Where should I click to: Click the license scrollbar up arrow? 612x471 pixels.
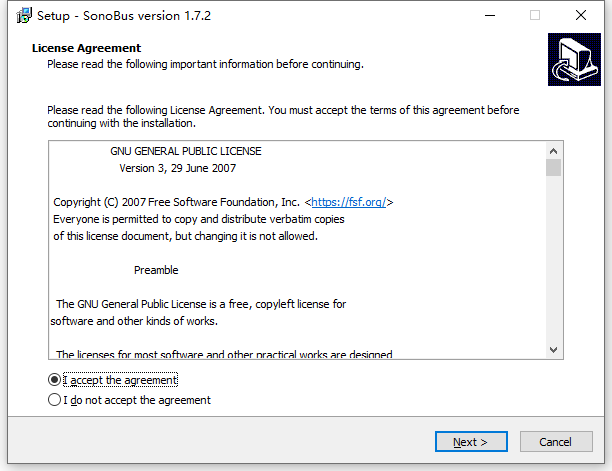[553, 150]
